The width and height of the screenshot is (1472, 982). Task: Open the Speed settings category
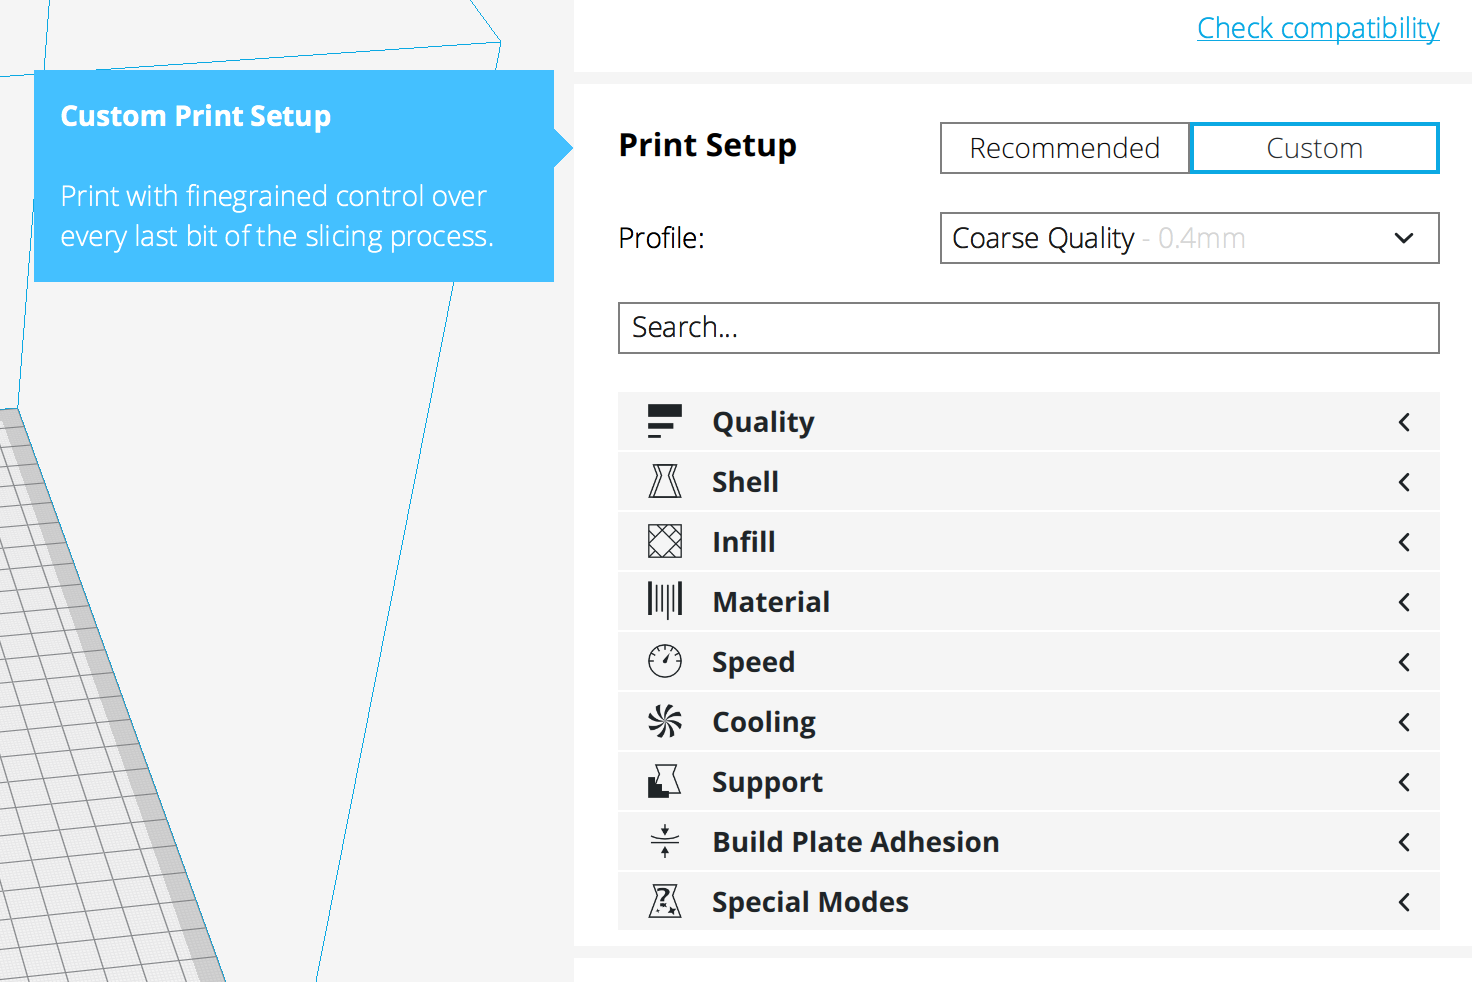point(754,662)
